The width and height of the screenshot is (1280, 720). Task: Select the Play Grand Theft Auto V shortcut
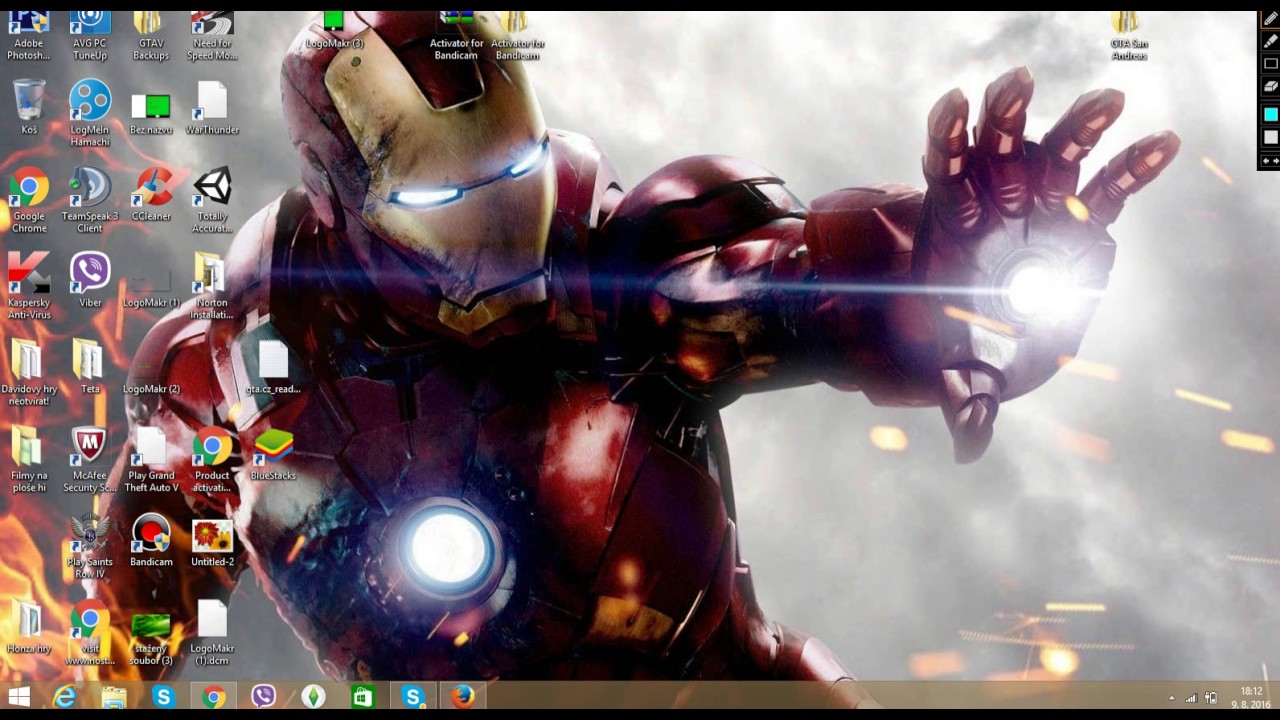tap(151, 461)
